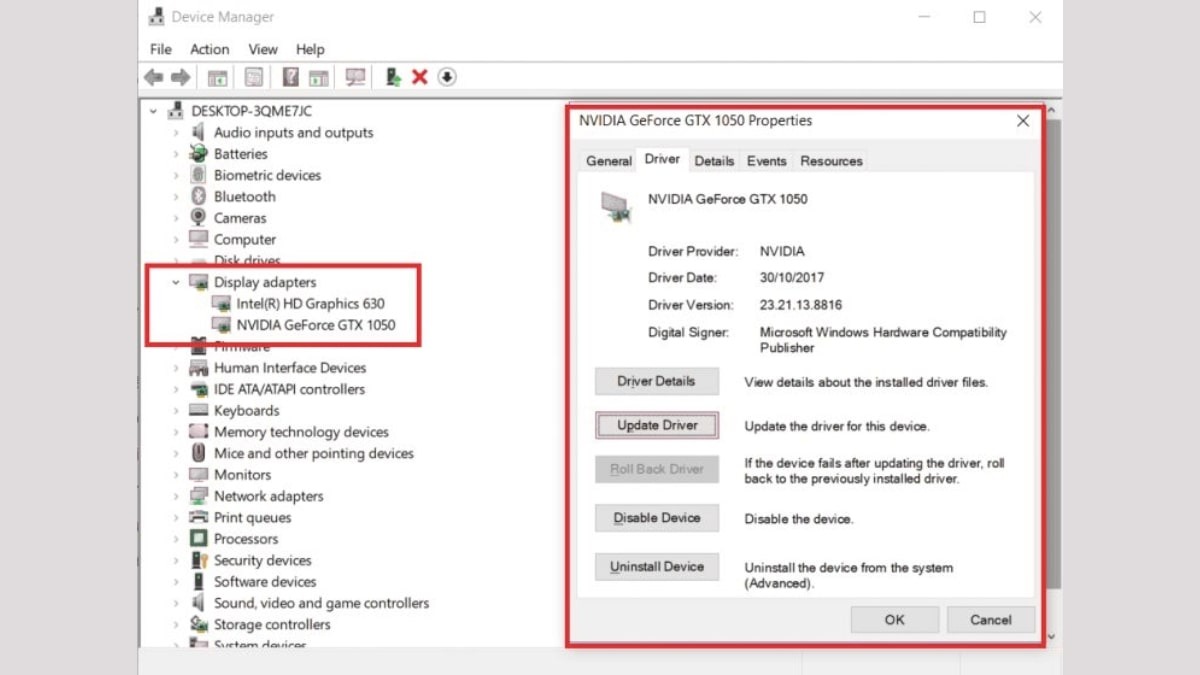Click the Uninstall Device button
This screenshot has width=1200, height=675.
click(656, 567)
